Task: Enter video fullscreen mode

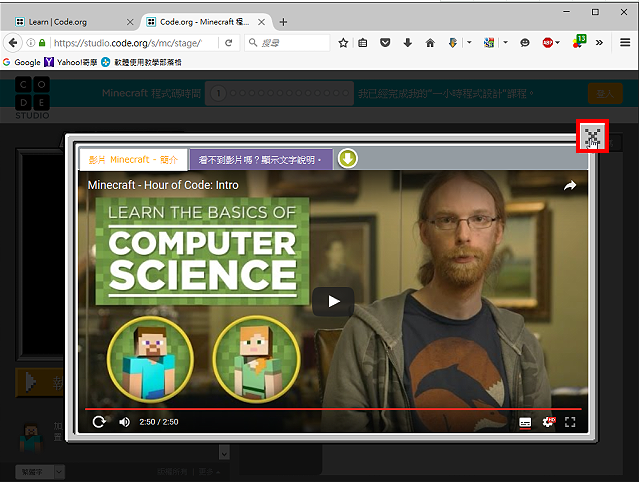Action: click(x=570, y=422)
